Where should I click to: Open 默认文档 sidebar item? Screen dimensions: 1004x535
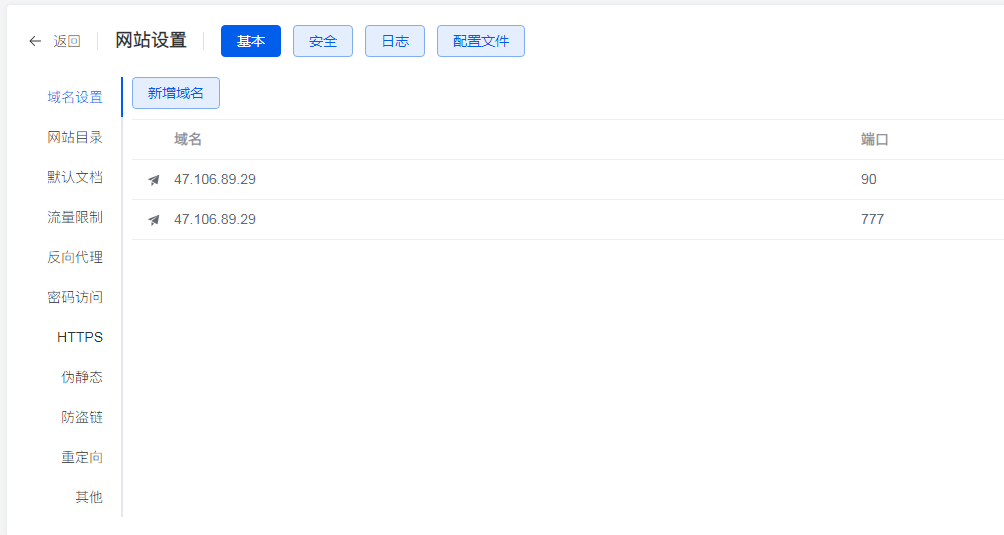(x=75, y=177)
